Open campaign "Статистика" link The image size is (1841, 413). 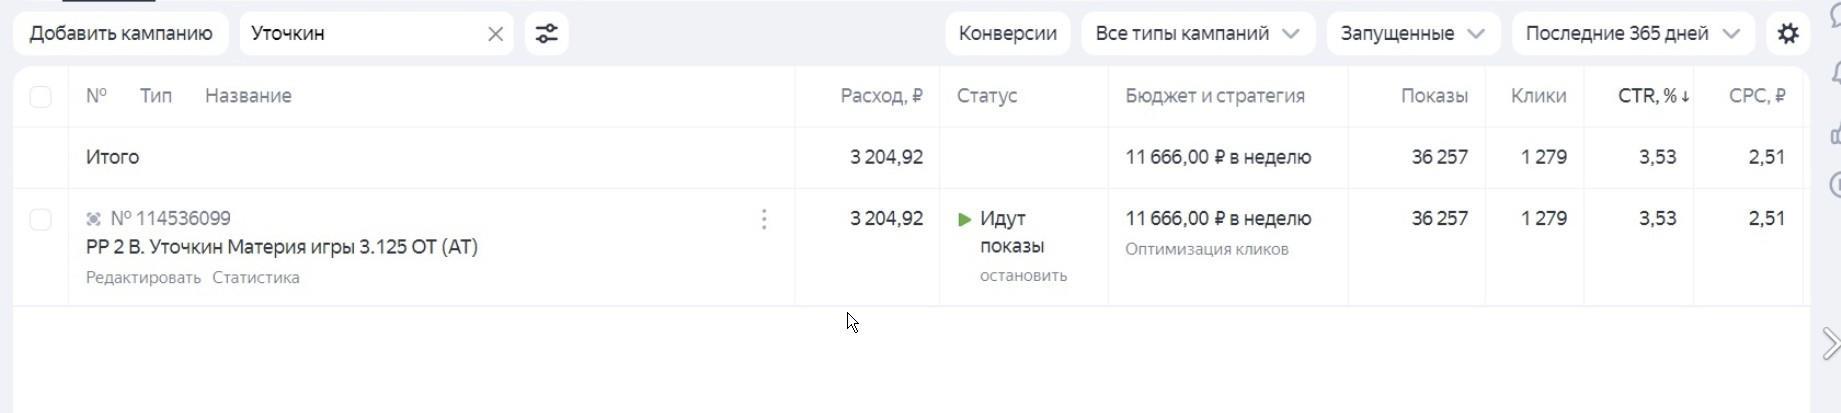[x=256, y=278]
